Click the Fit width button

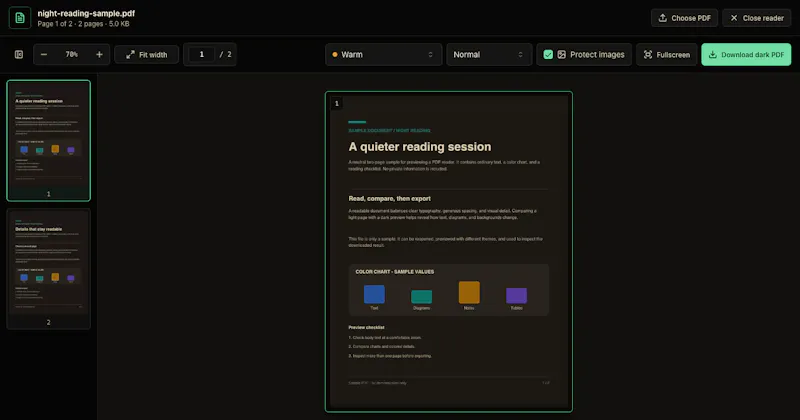tap(147, 55)
